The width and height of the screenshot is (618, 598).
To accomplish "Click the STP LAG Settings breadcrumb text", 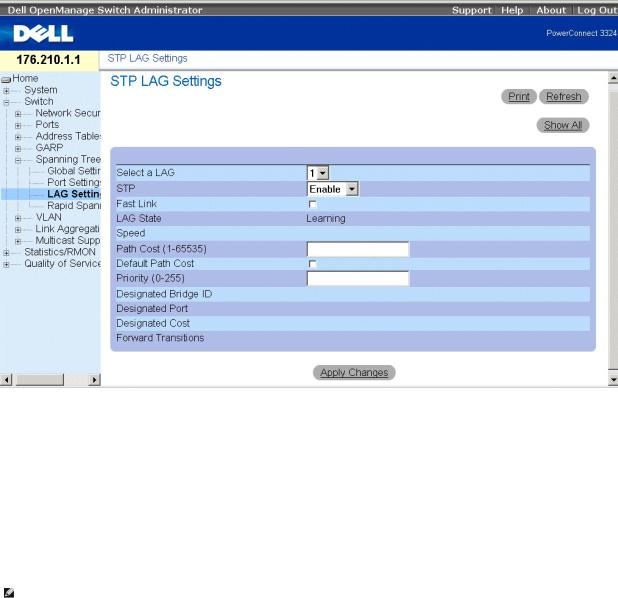I will (x=147, y=58).
